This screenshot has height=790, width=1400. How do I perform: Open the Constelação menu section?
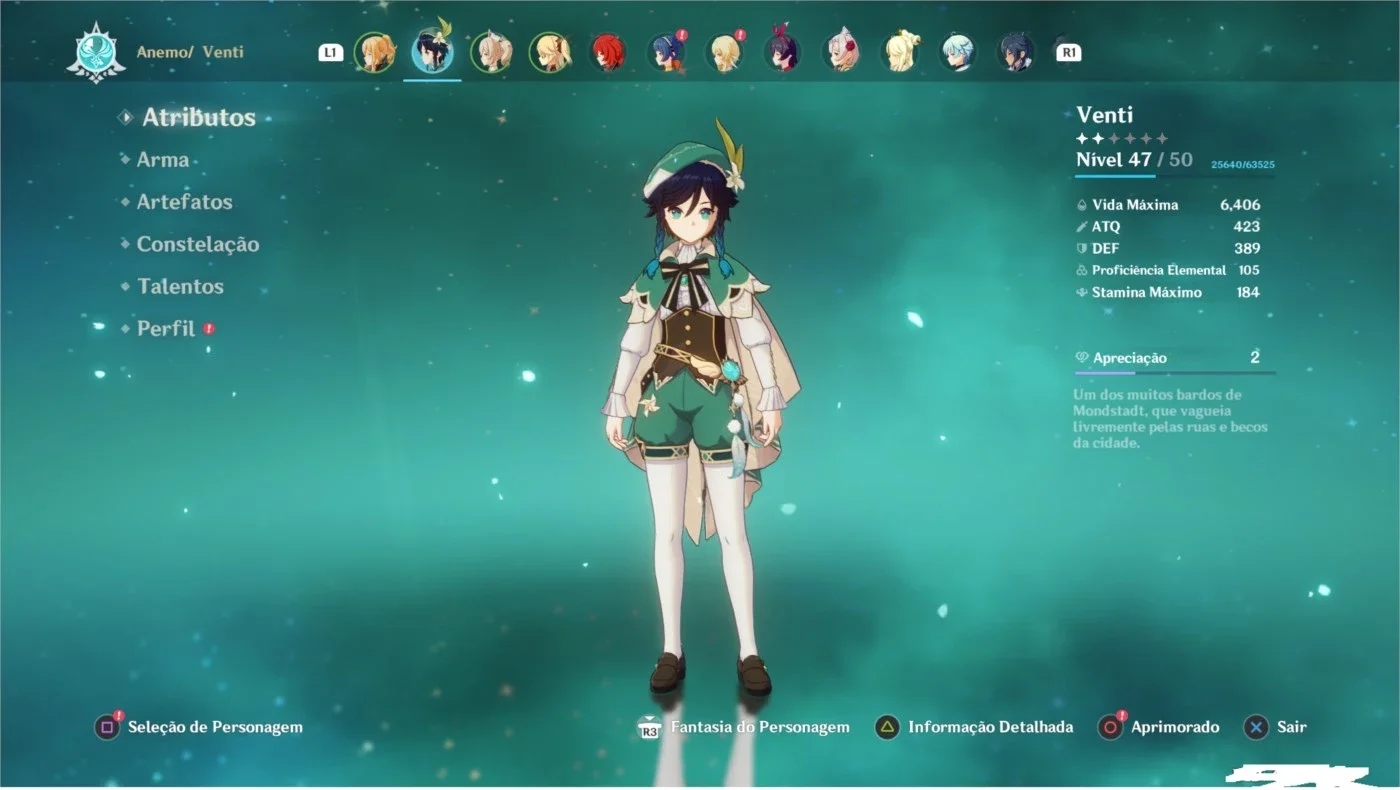click(197, 244)
